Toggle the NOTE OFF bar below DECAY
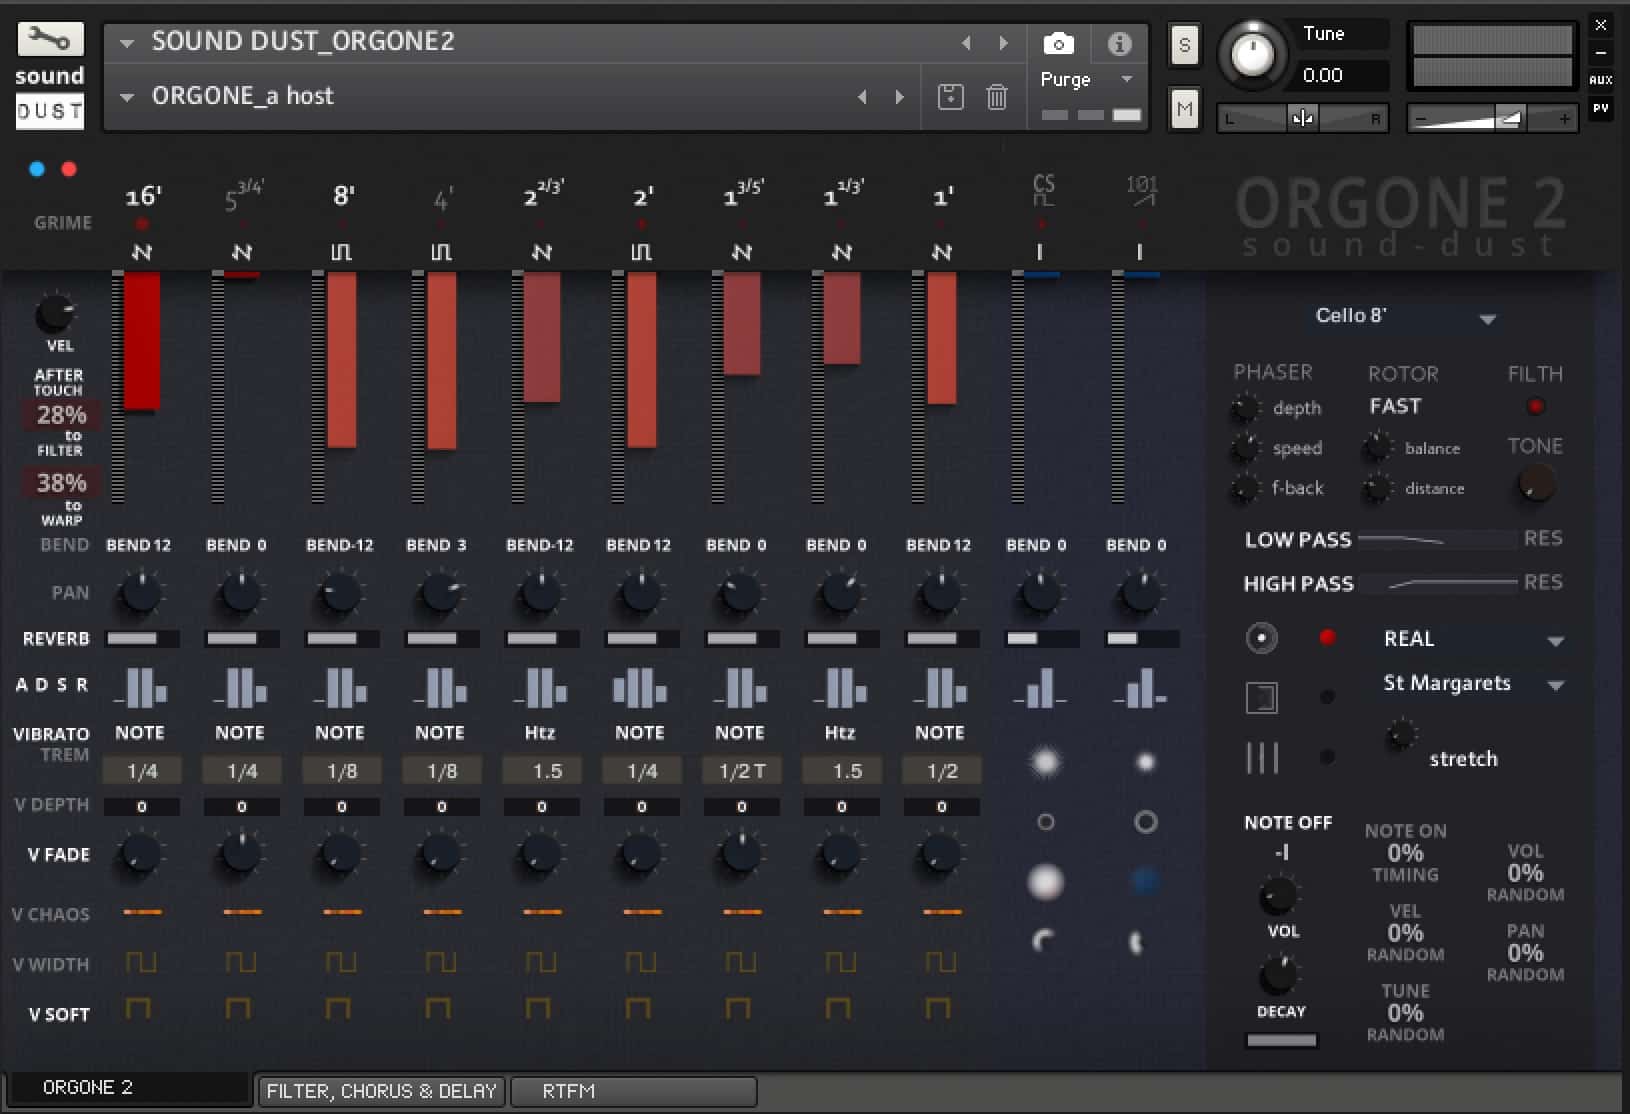Viewport: 1630px width, 1114px height. tap(1281, 1040)
